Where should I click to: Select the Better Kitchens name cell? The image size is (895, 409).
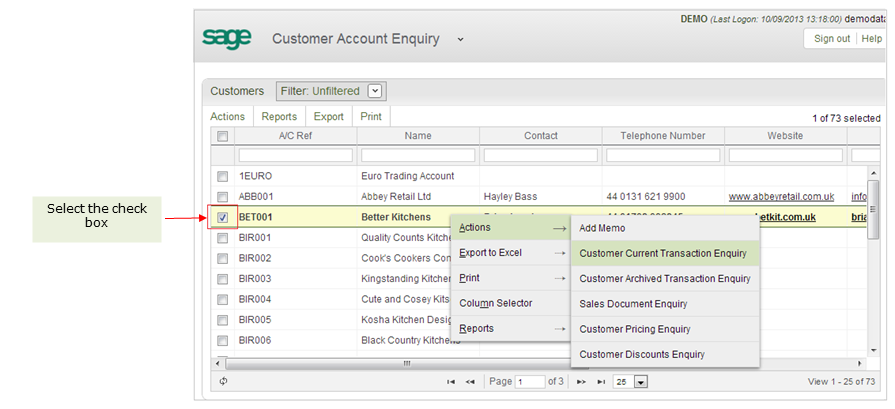[x=396, y=217]
